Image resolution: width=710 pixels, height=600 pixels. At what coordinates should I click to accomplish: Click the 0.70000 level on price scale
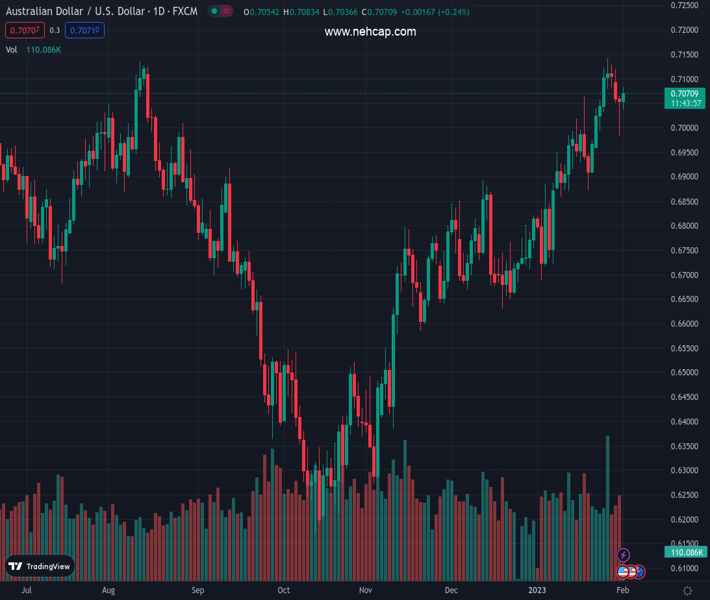point(685,128)
